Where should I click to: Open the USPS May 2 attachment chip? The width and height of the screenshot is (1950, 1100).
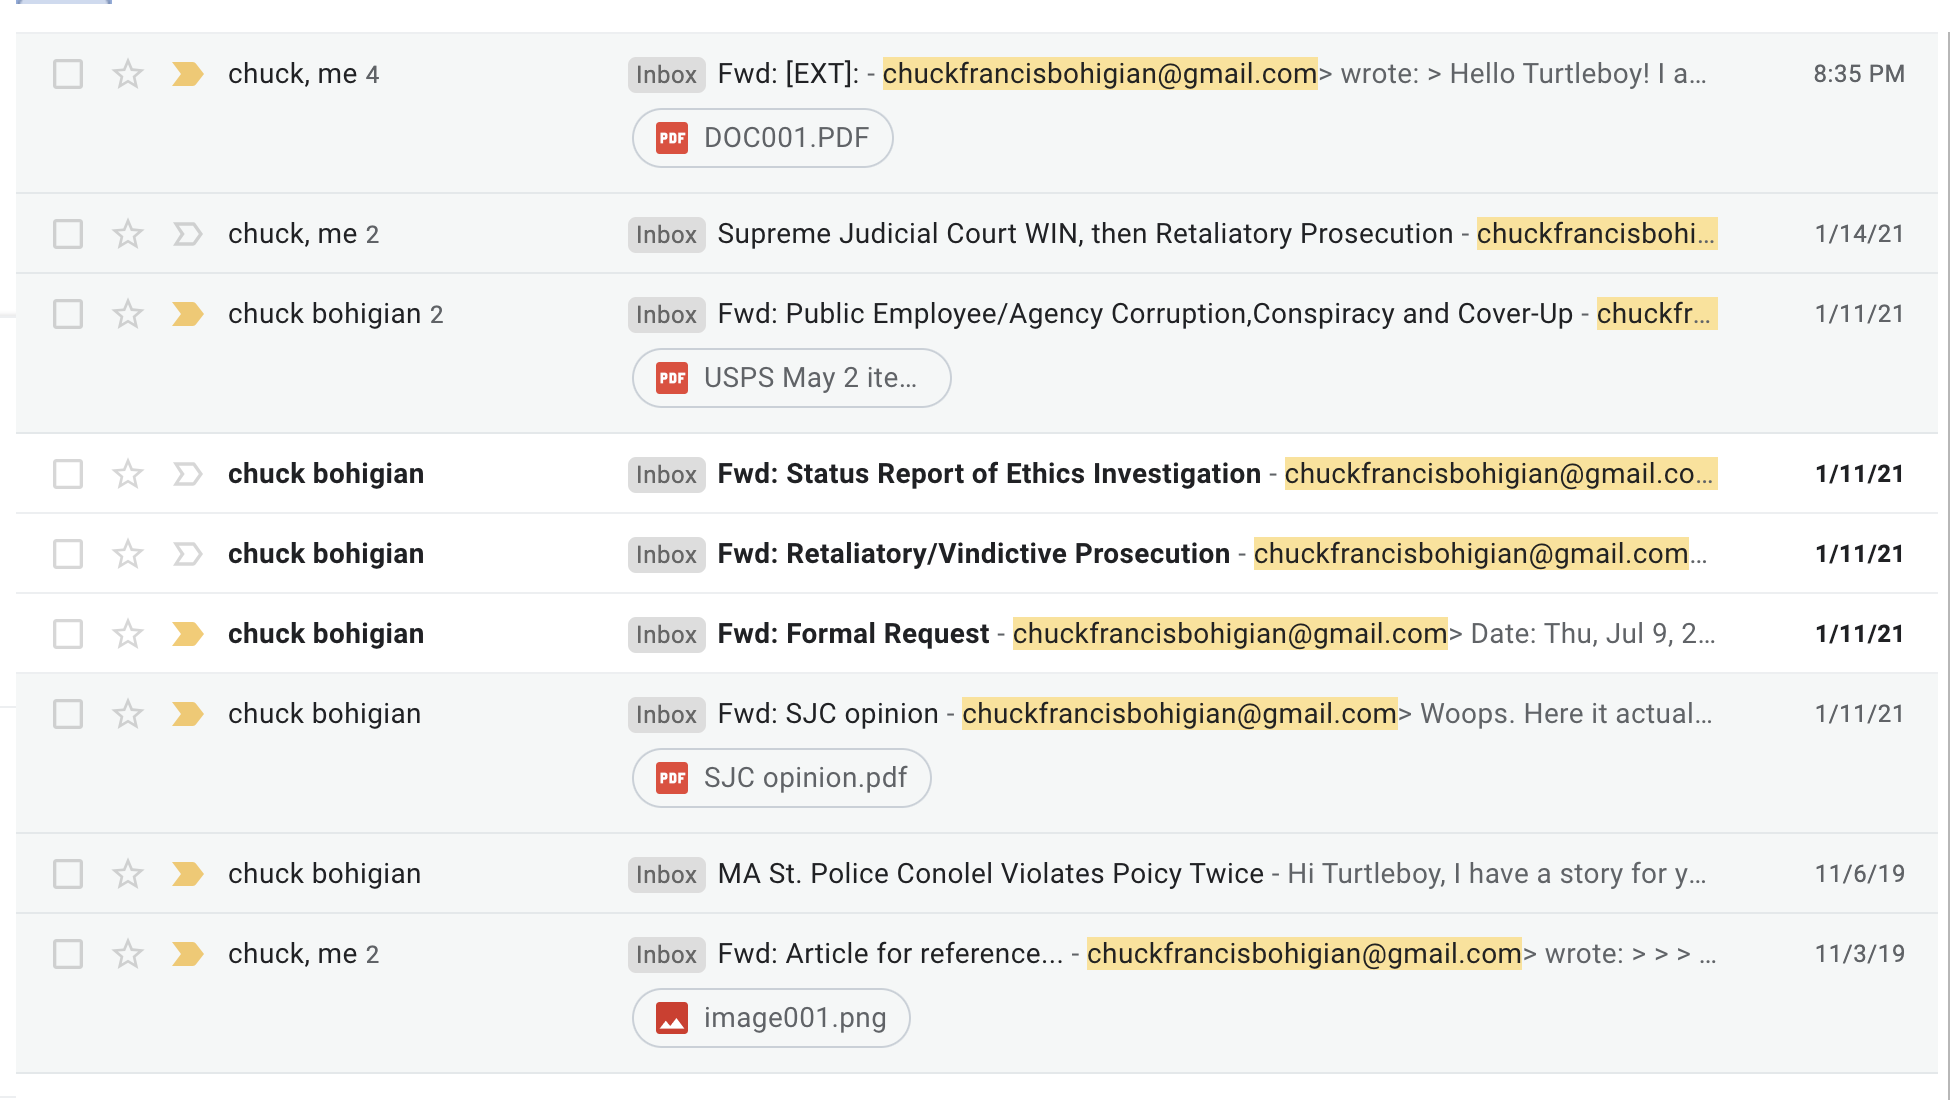[x=791, y=378]
